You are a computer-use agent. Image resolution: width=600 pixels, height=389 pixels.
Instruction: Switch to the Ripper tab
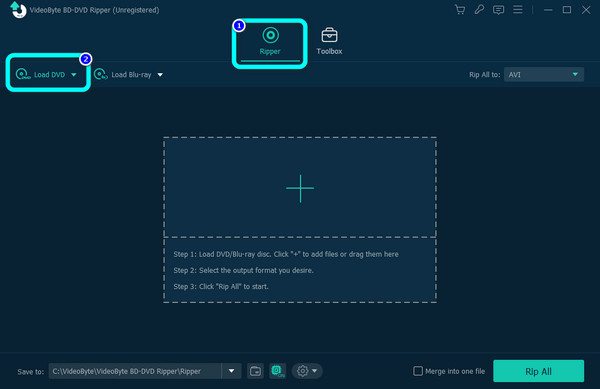click(270, 41)
